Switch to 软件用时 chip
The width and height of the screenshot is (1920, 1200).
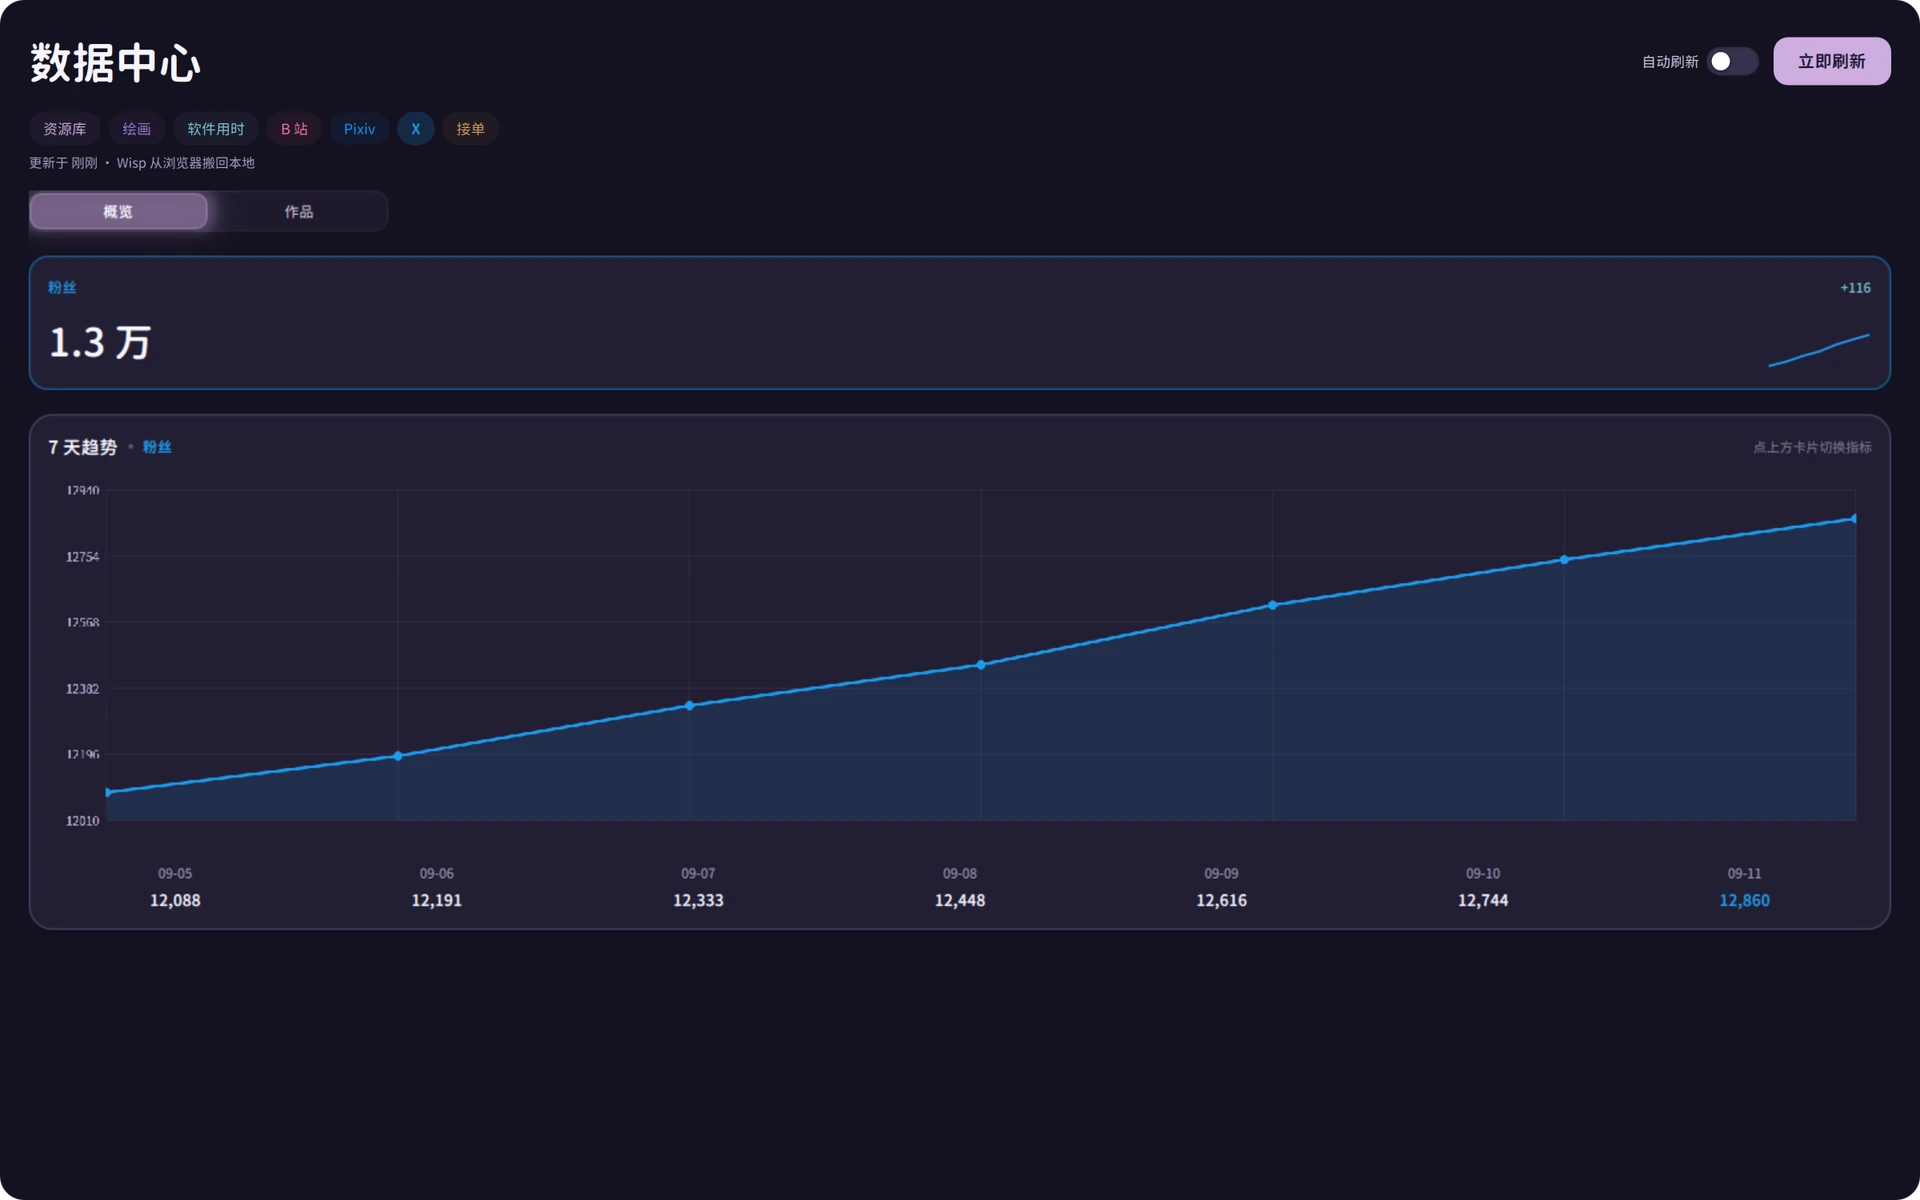[216, 129]
